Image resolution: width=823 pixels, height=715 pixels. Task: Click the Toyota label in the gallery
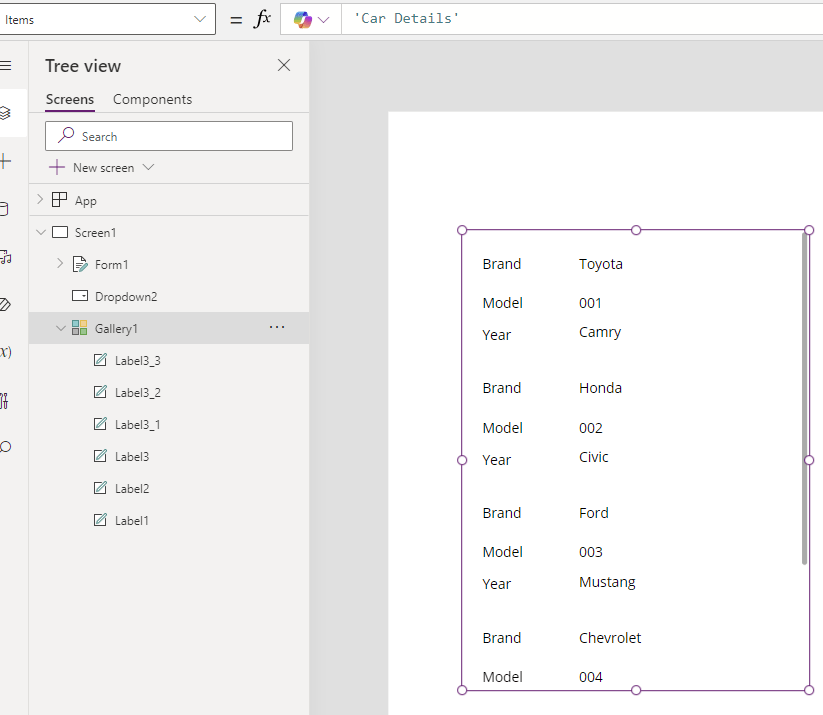[600, 264]
